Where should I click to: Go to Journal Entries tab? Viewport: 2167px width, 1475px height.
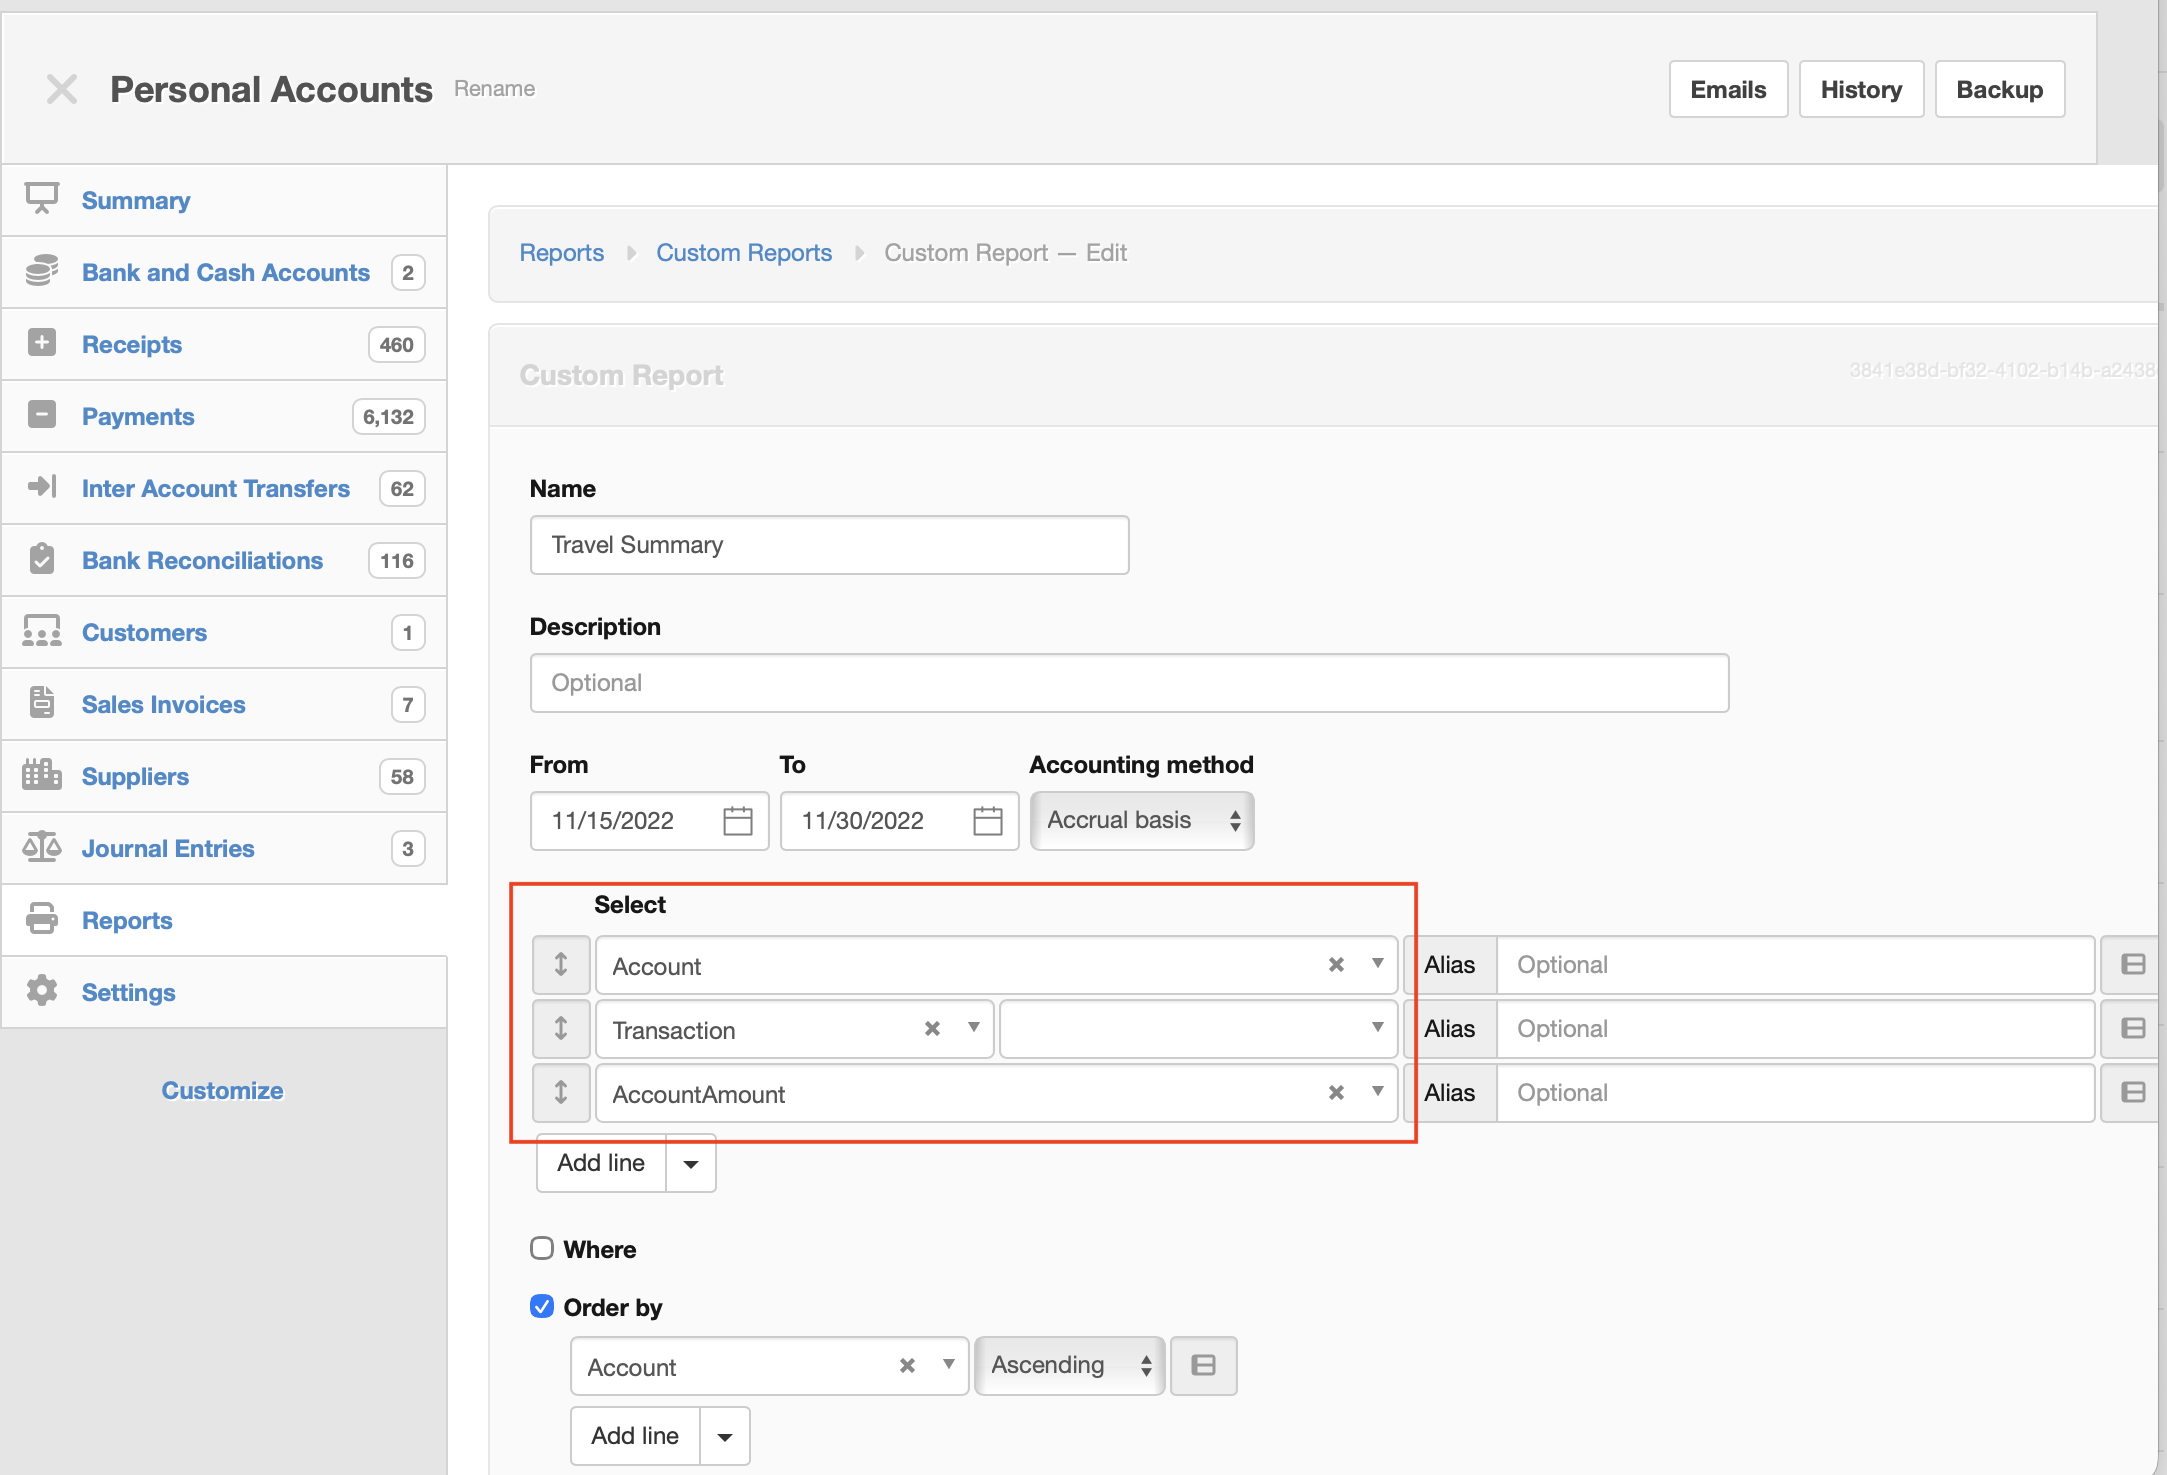[x=168, y=849]
